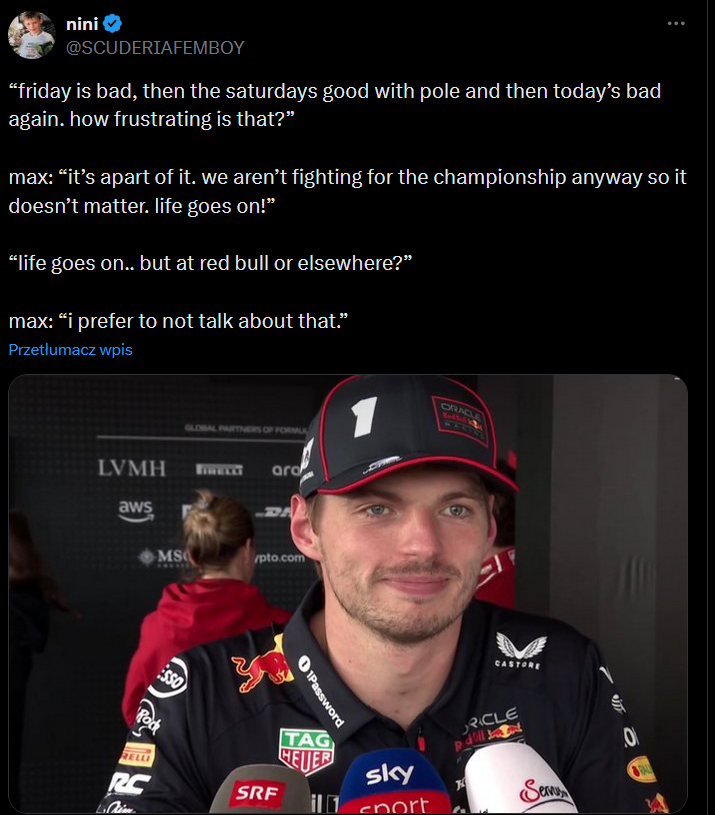Click the red SRF microphone in photo
This screenshot has width=715, height=815.
point(259,791)
